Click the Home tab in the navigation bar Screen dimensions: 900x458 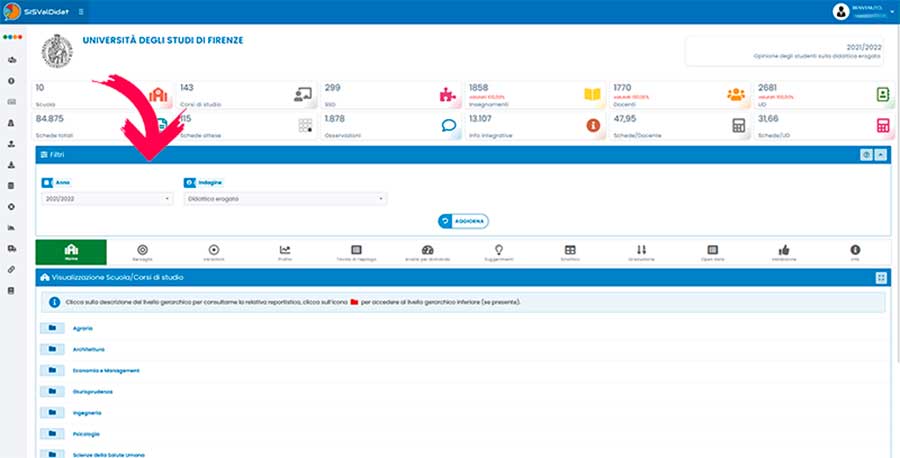point(70,252)
